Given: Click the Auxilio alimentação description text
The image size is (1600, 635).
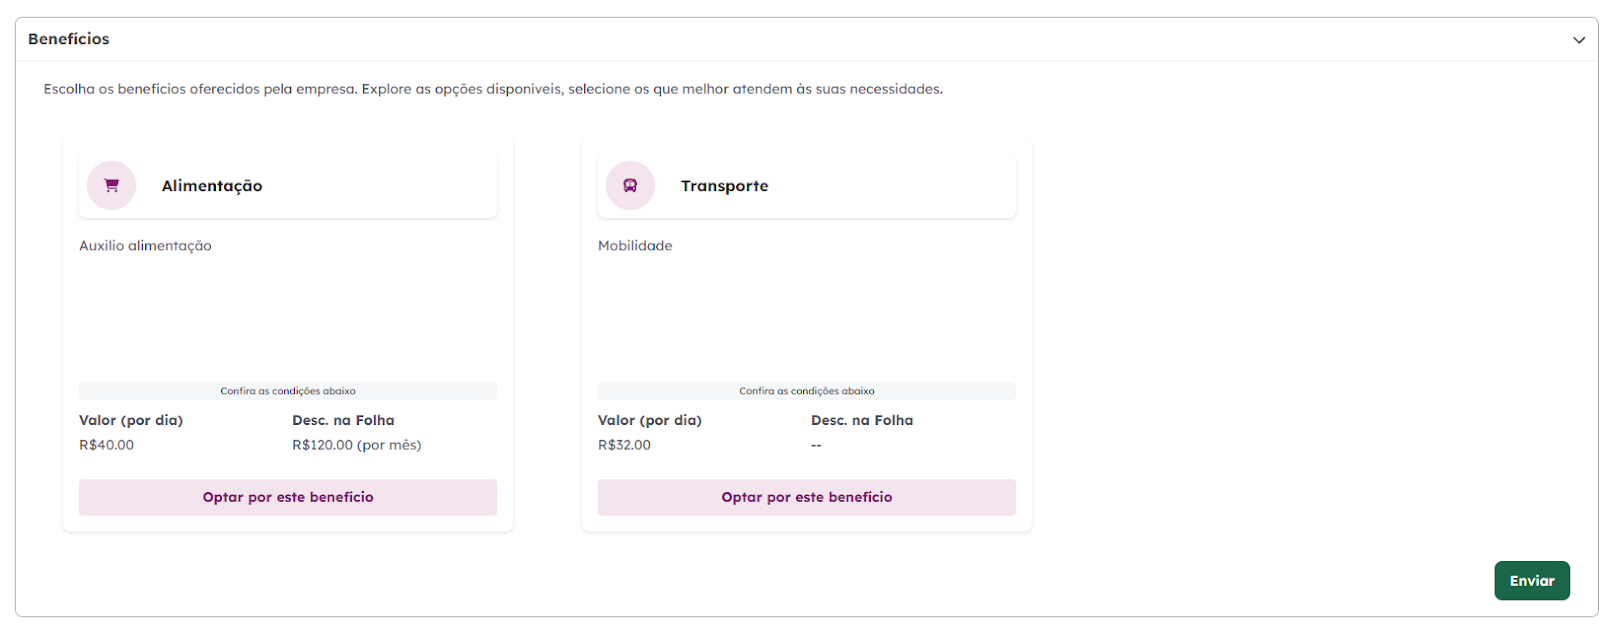Looking at the screenshot, I should [145, 246].
